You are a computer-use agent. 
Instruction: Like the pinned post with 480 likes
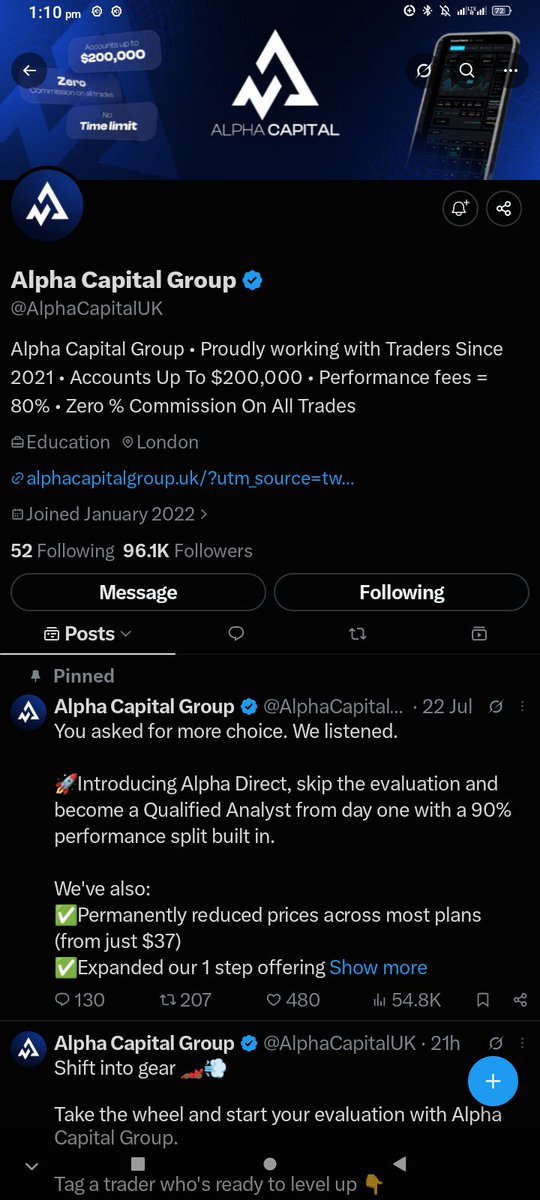coord(292,999)
